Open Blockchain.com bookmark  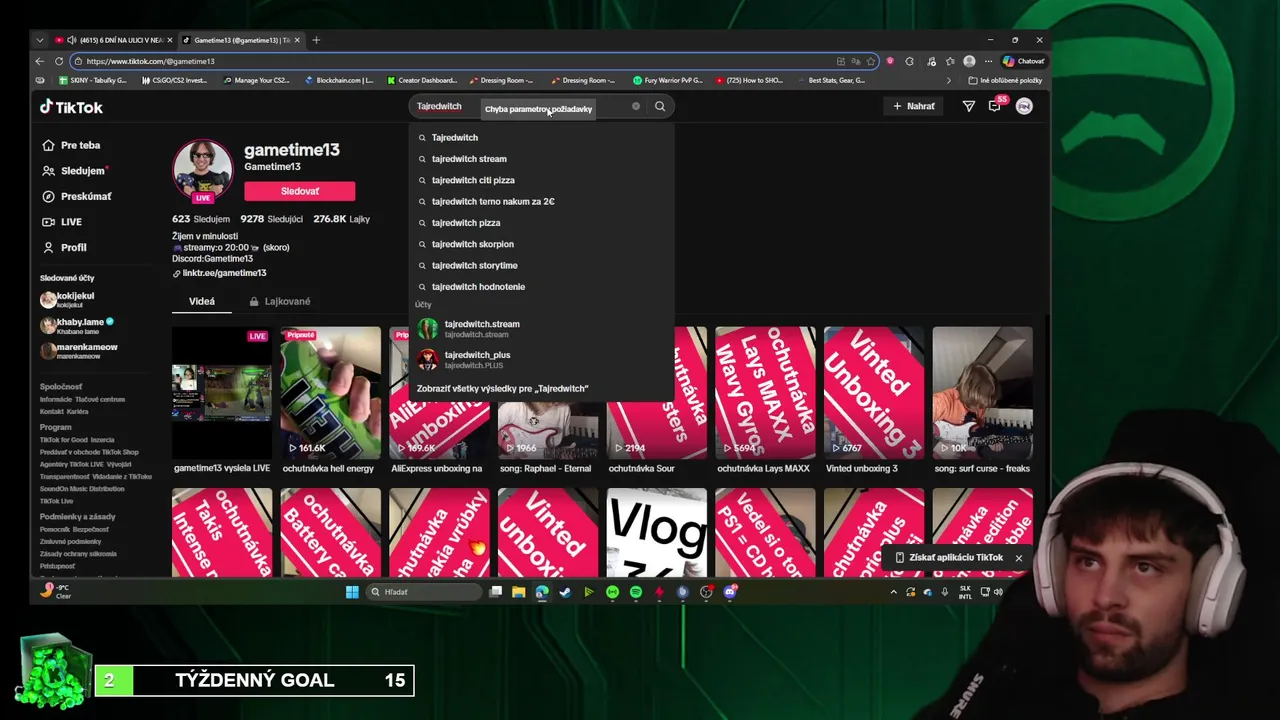pos(339,80)
